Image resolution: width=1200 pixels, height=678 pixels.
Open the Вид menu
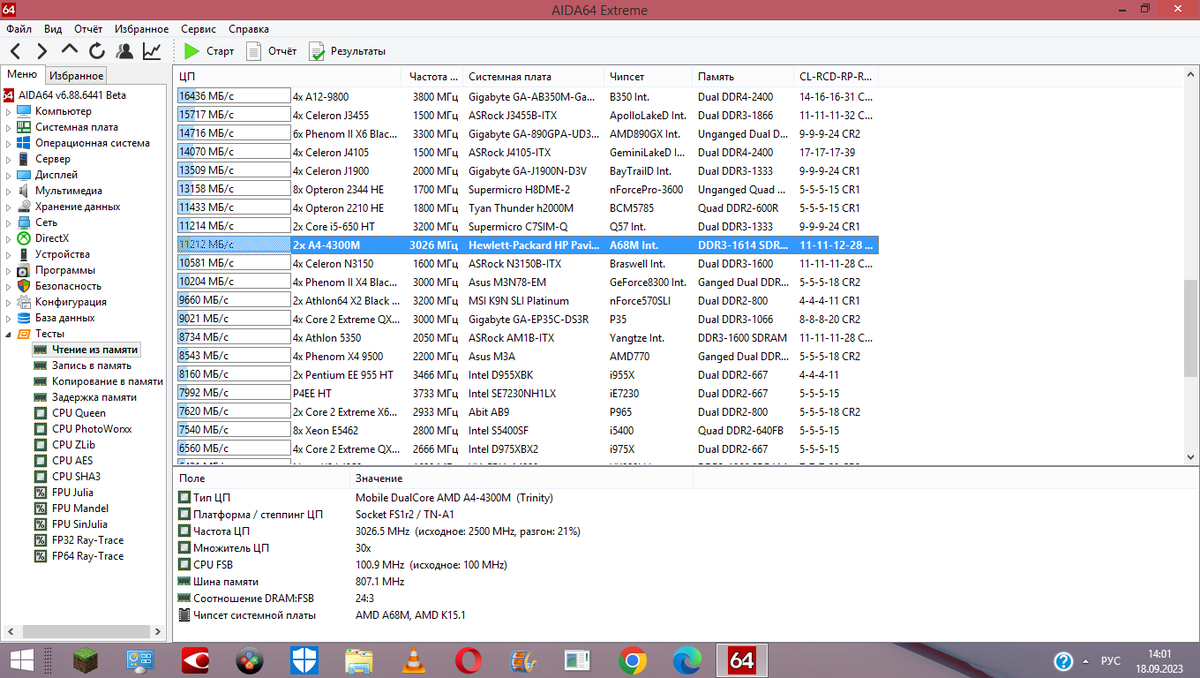[53, 29]
